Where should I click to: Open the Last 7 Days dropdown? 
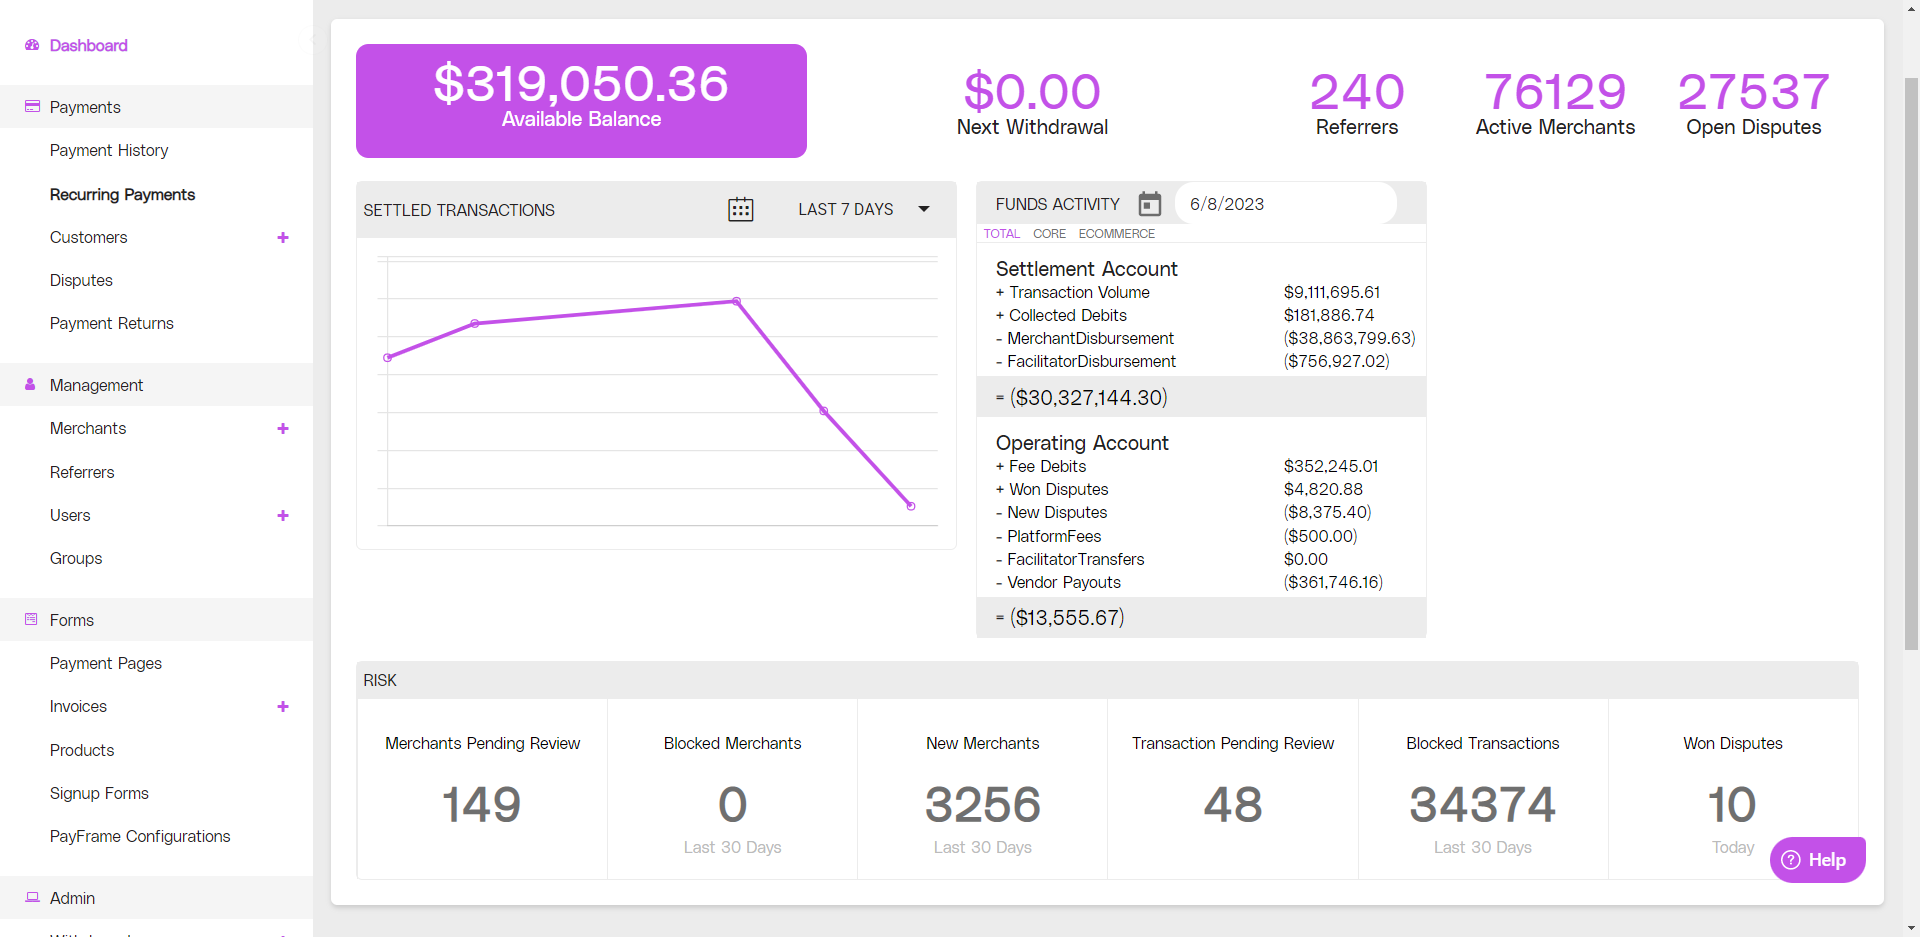tap(864, 209)
